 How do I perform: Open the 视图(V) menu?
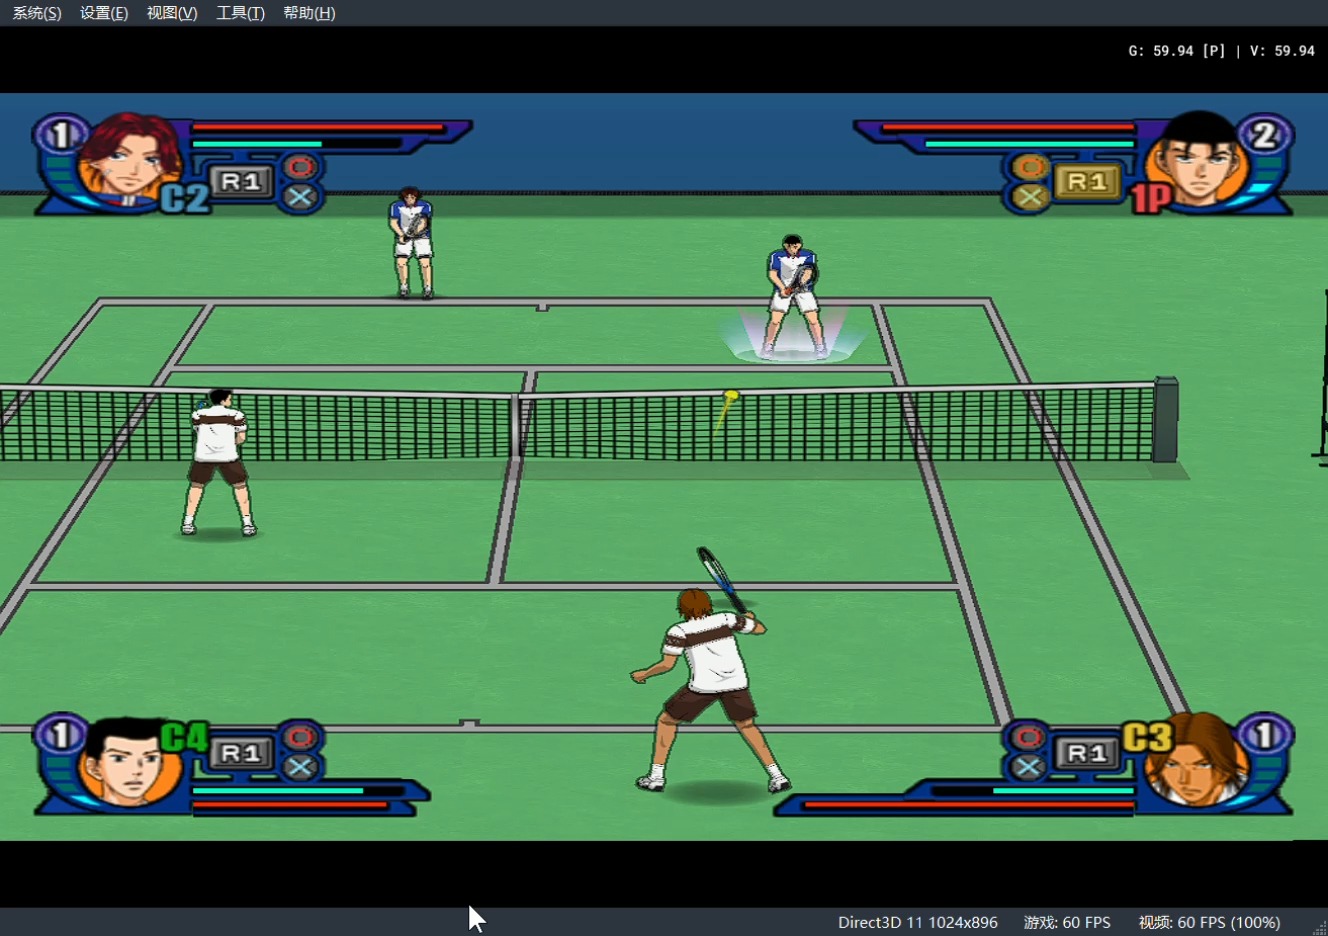coord(172,13)
